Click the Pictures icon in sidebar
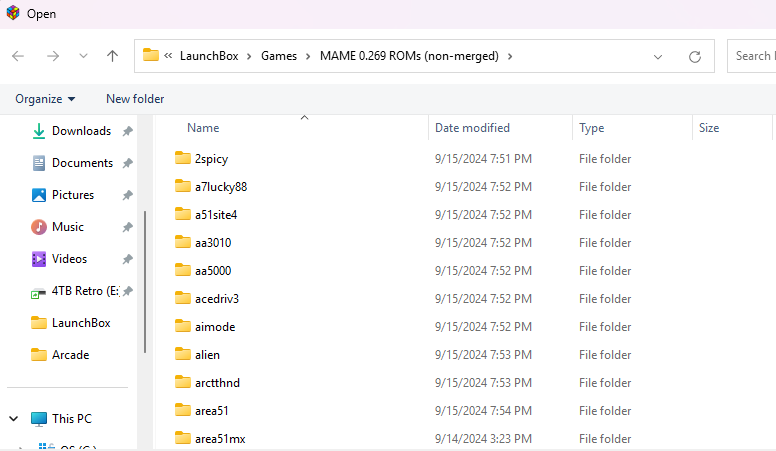 39,195
